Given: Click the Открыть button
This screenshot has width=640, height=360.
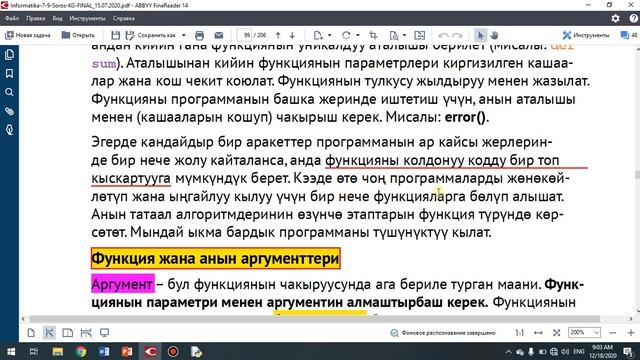Looking at the screenshot, I should [78, 35].
